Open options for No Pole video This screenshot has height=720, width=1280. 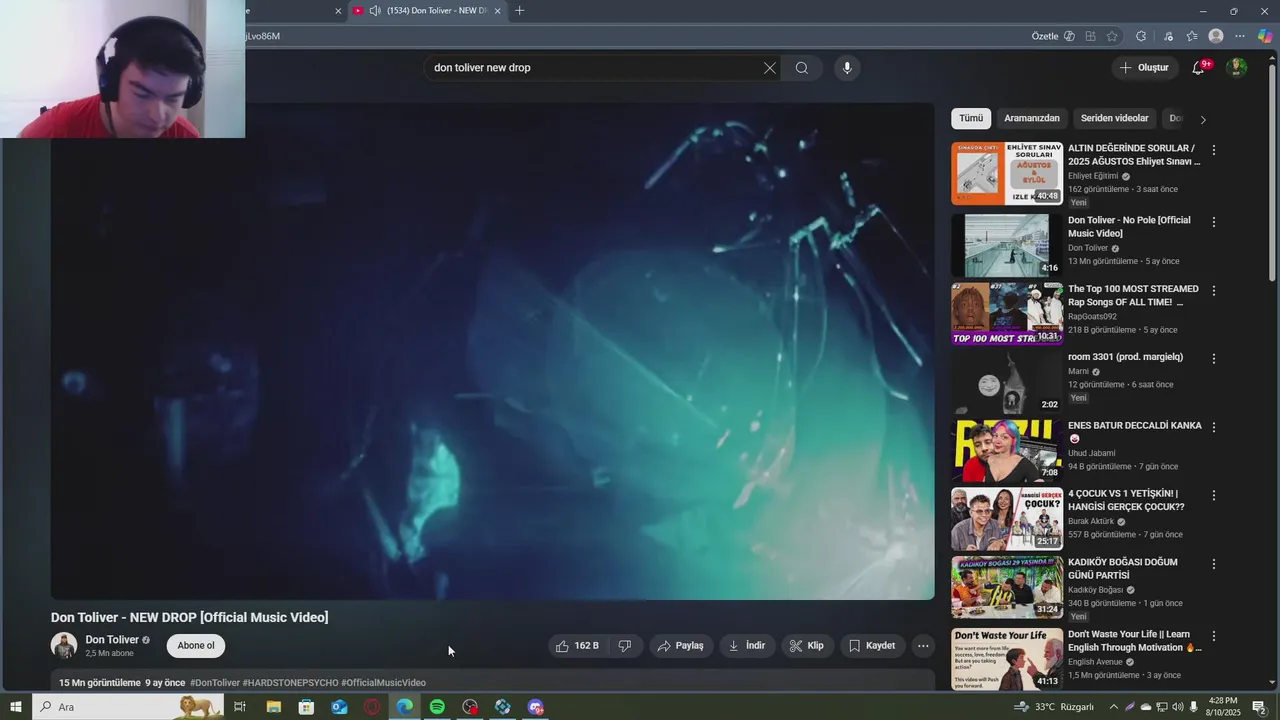(x=1214, y=222)
